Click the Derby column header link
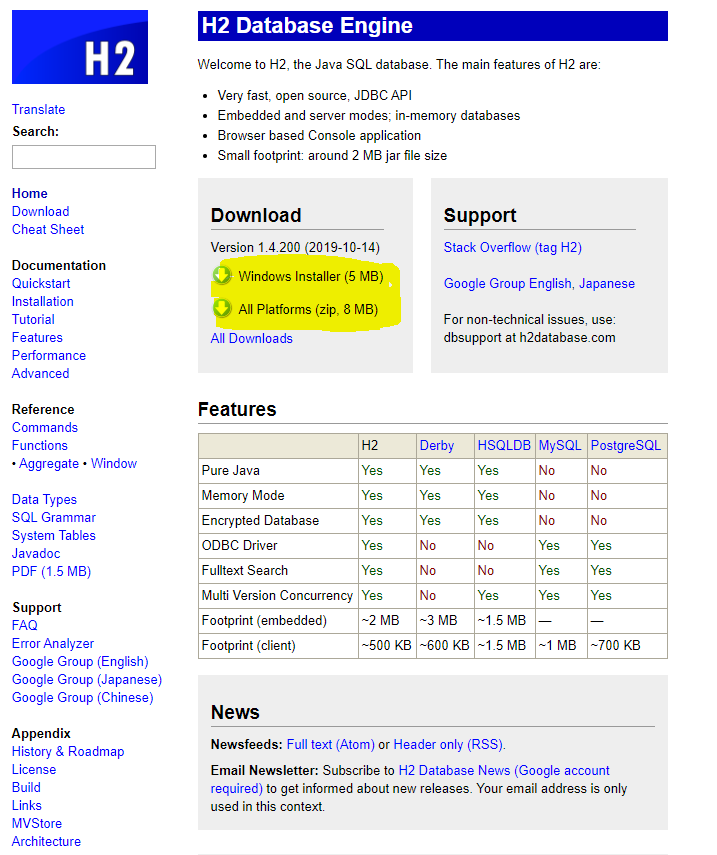Screen dimensions: 717x855 [436, 445]
